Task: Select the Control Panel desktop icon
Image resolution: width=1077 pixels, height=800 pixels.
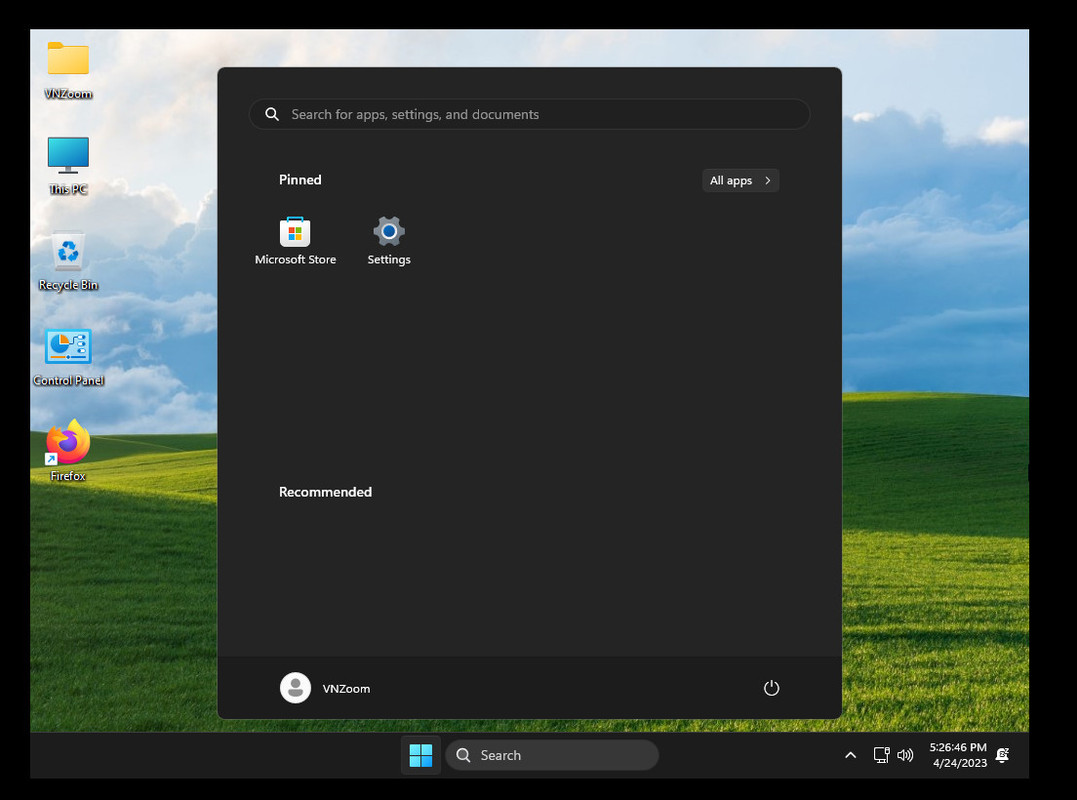Action: point(68,357)
